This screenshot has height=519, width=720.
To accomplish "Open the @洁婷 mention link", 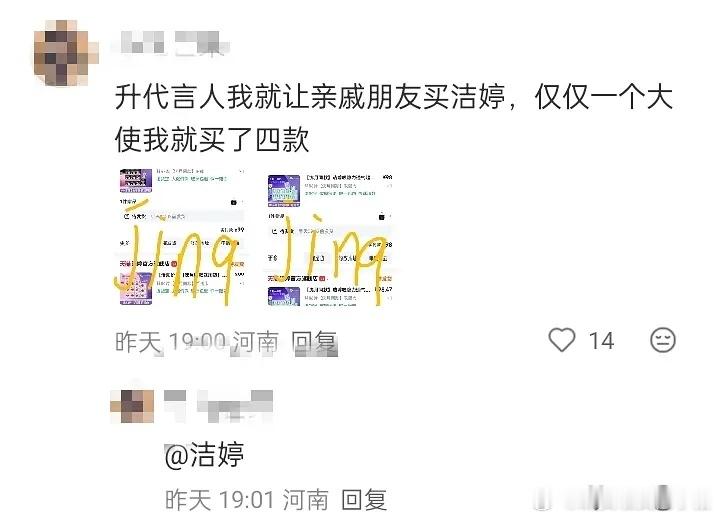I will (x=204, y=455).
